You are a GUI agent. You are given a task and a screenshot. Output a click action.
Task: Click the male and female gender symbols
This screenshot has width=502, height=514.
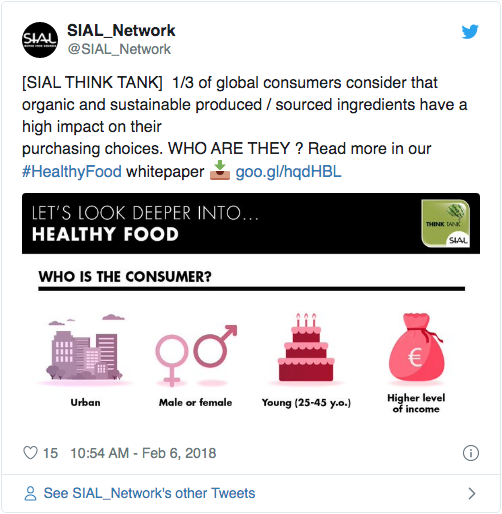(196, 355)
